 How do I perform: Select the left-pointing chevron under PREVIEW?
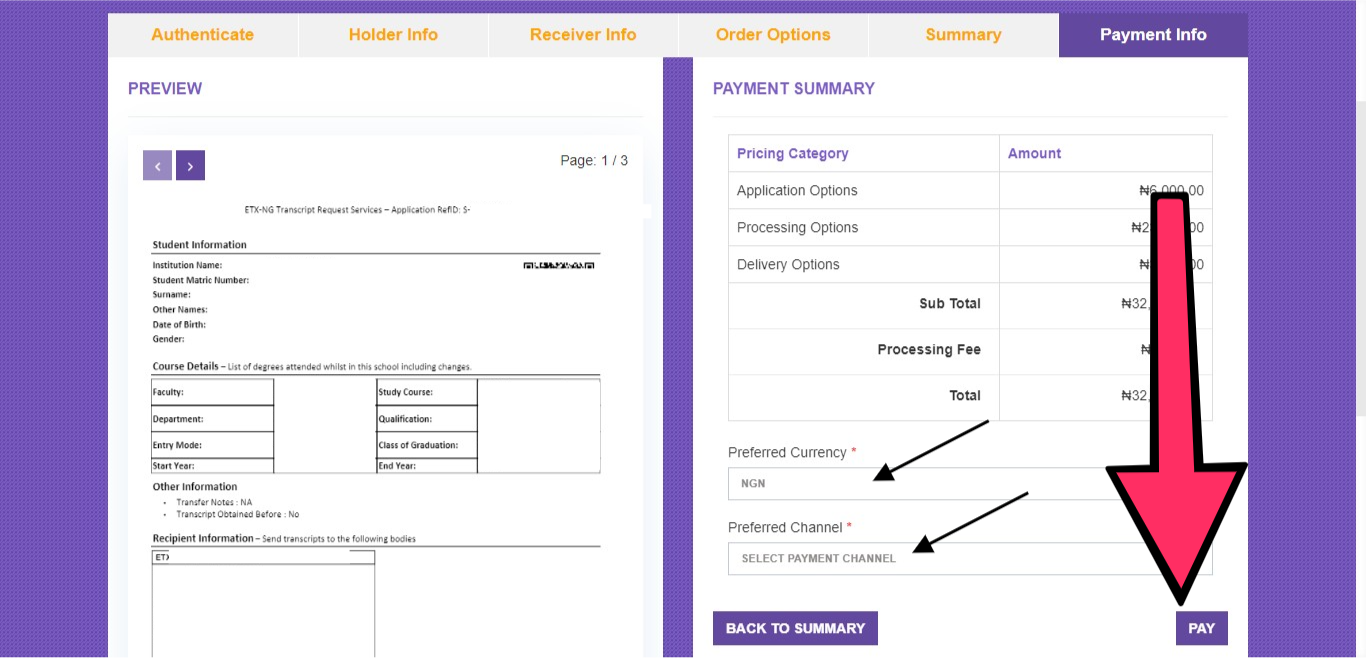[156, 165]
